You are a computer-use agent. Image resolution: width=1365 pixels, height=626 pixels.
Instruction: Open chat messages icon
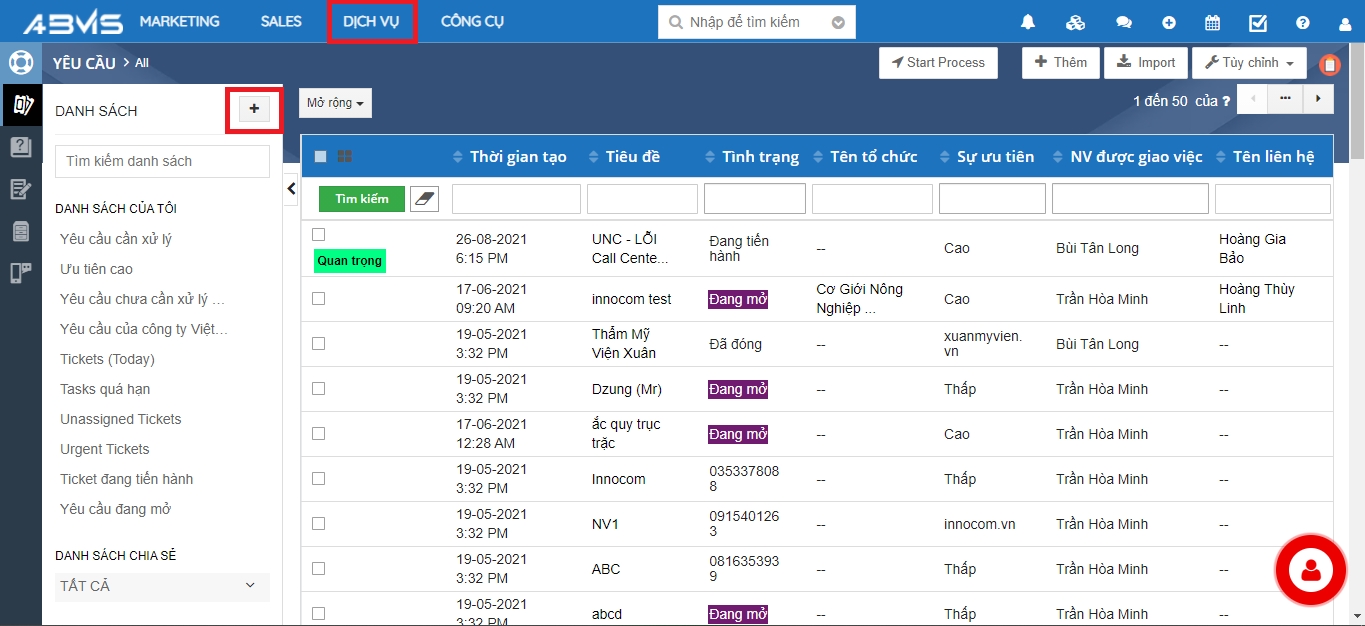(x=1124, y=22)
